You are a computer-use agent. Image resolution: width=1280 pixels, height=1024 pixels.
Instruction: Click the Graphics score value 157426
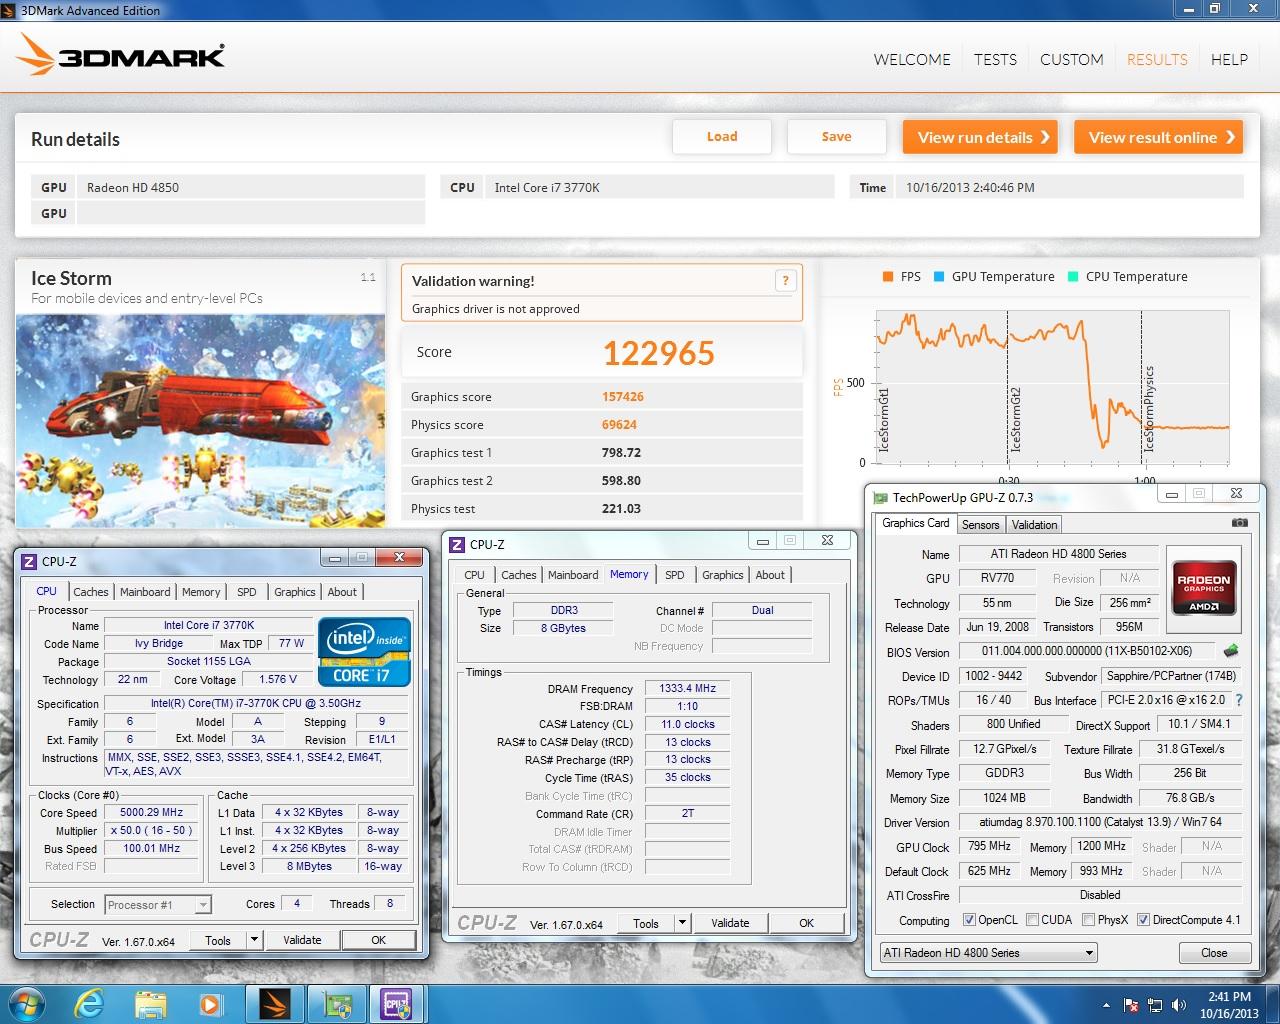(623, 397)
